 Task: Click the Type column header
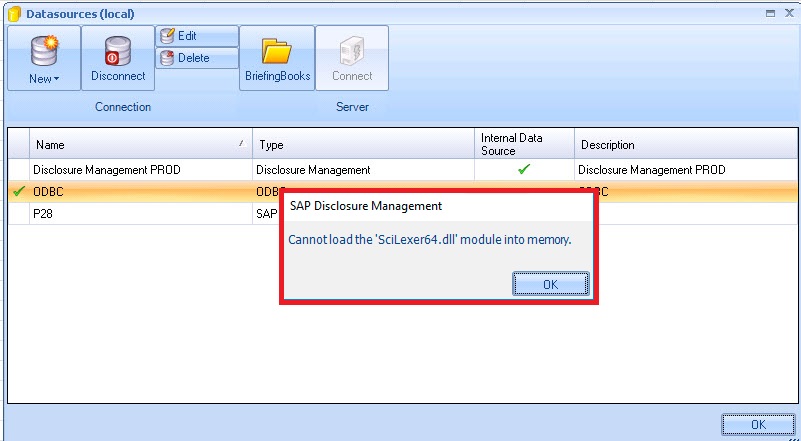coord(364,145)
